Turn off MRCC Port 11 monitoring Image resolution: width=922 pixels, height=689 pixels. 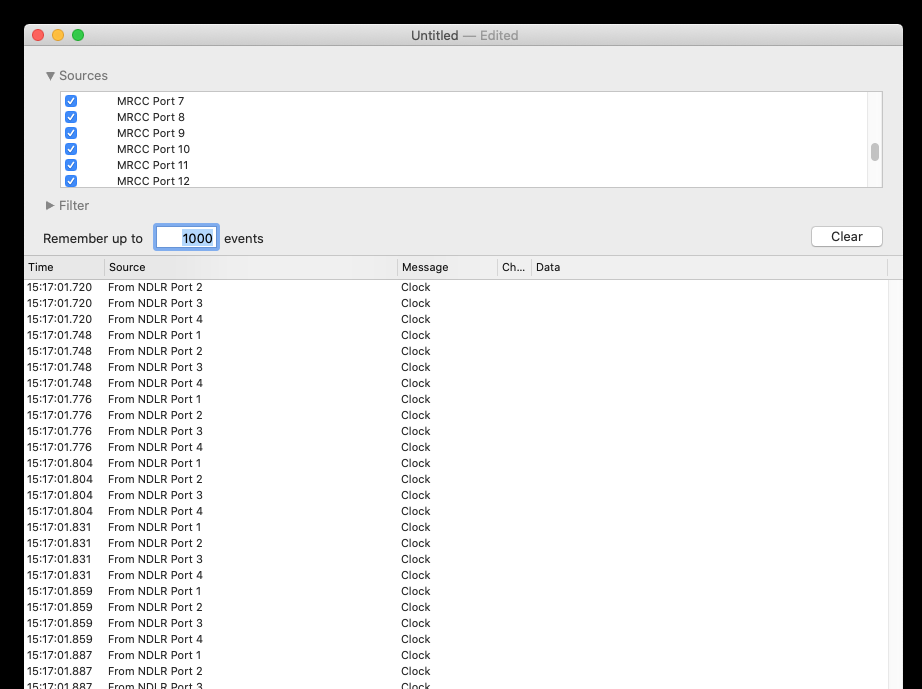point(71,165)
